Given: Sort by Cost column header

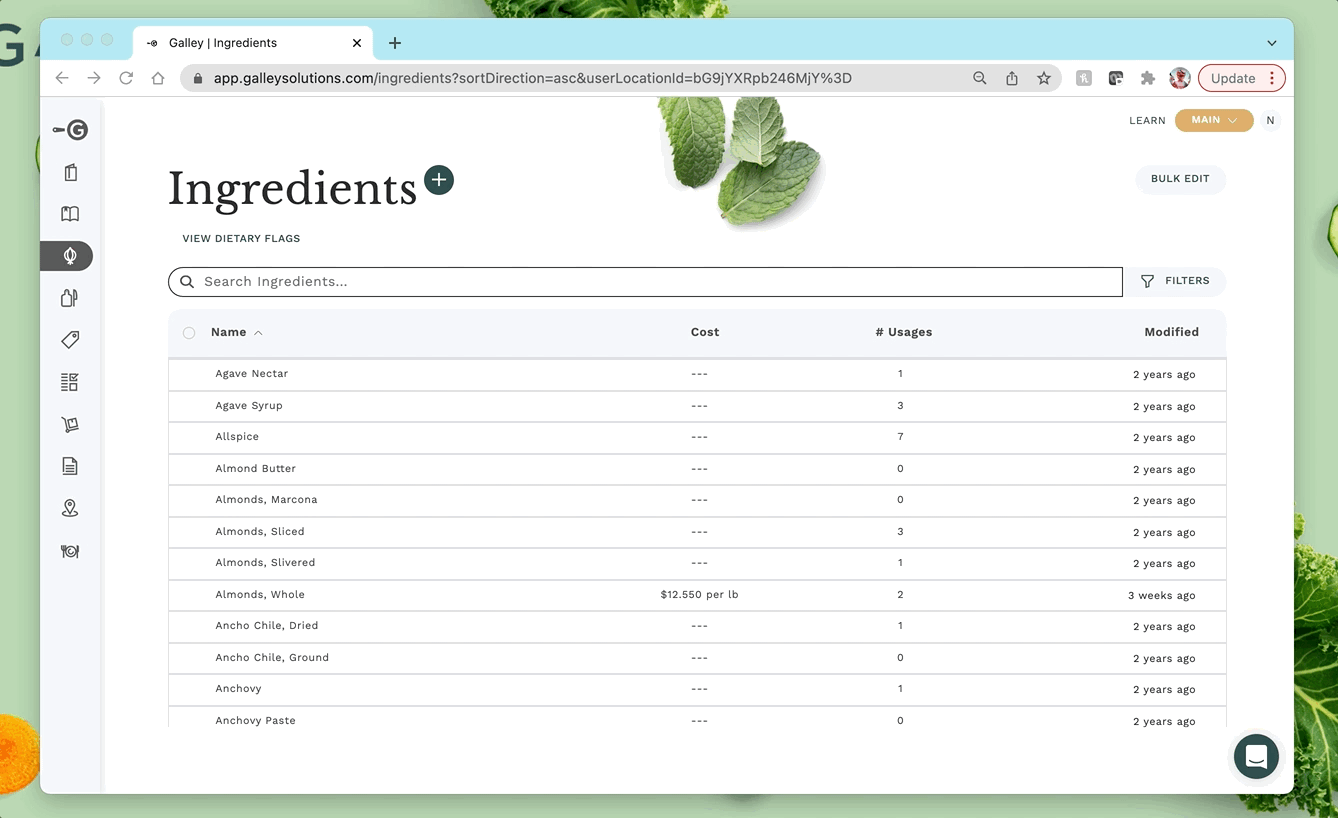Looking at the screenshot, I should 705,332.
